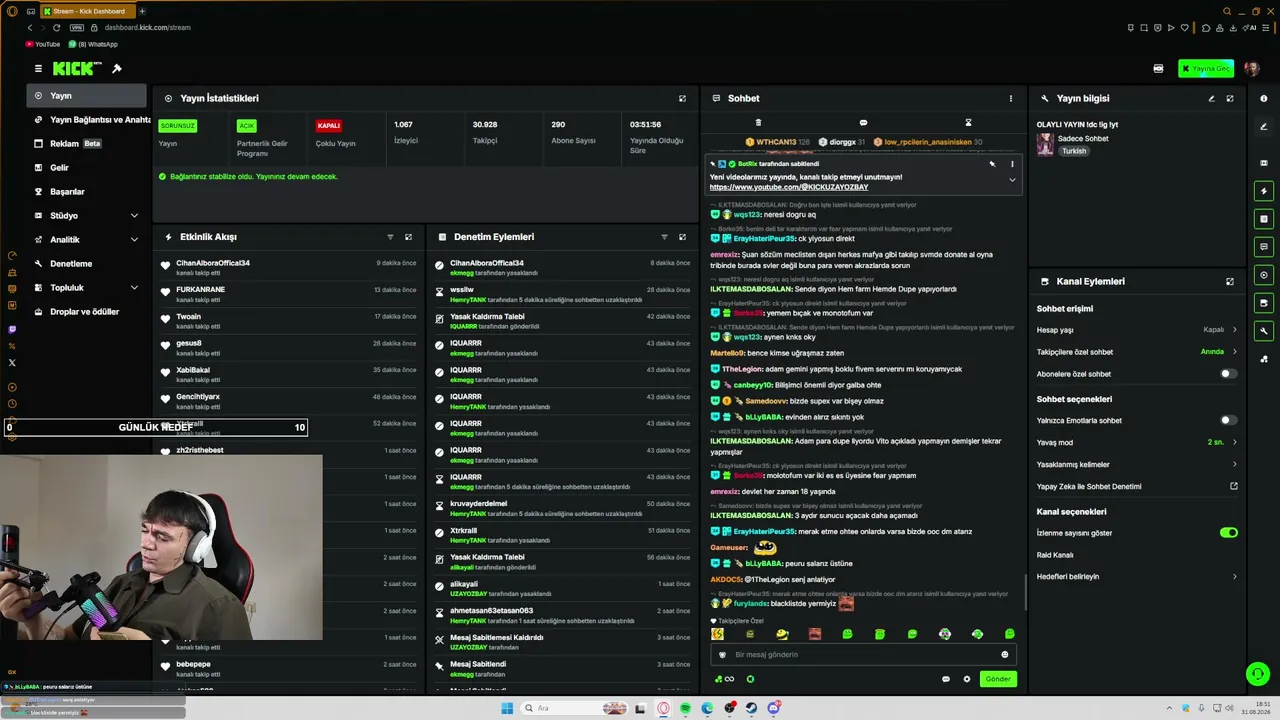
Task: Open the YouTube bookmark
Action: pyautogui.click(x=43, y=44)
